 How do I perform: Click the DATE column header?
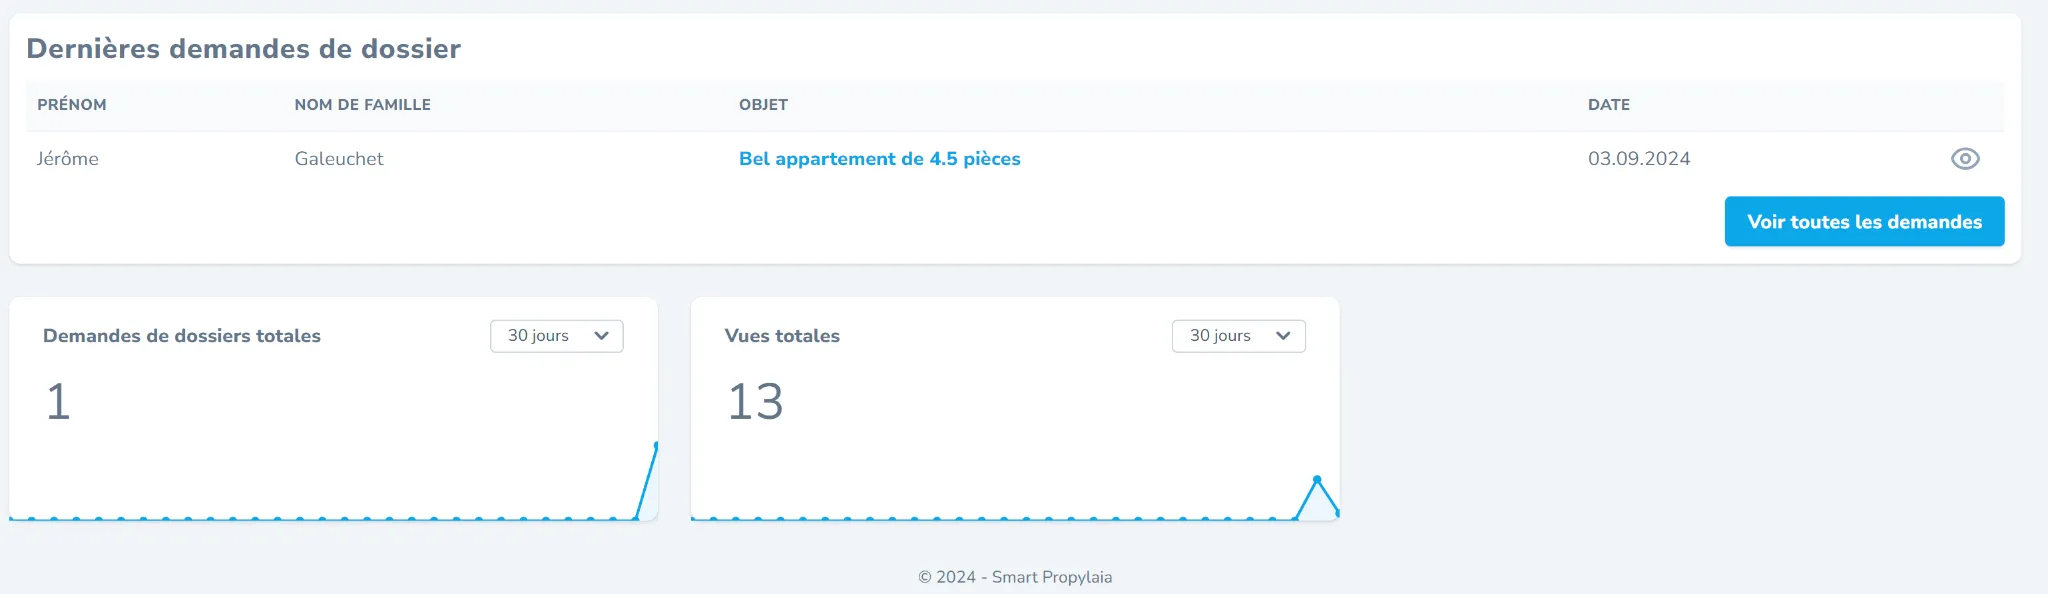[1609, 105]
